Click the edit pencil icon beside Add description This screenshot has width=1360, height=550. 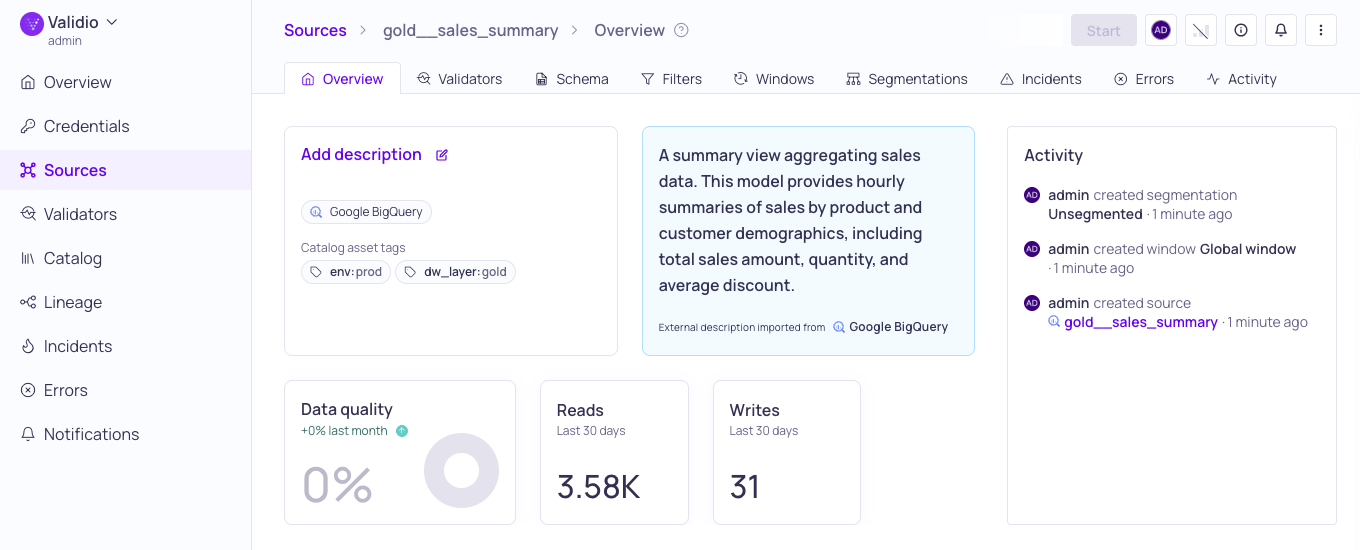click(442, 155)
